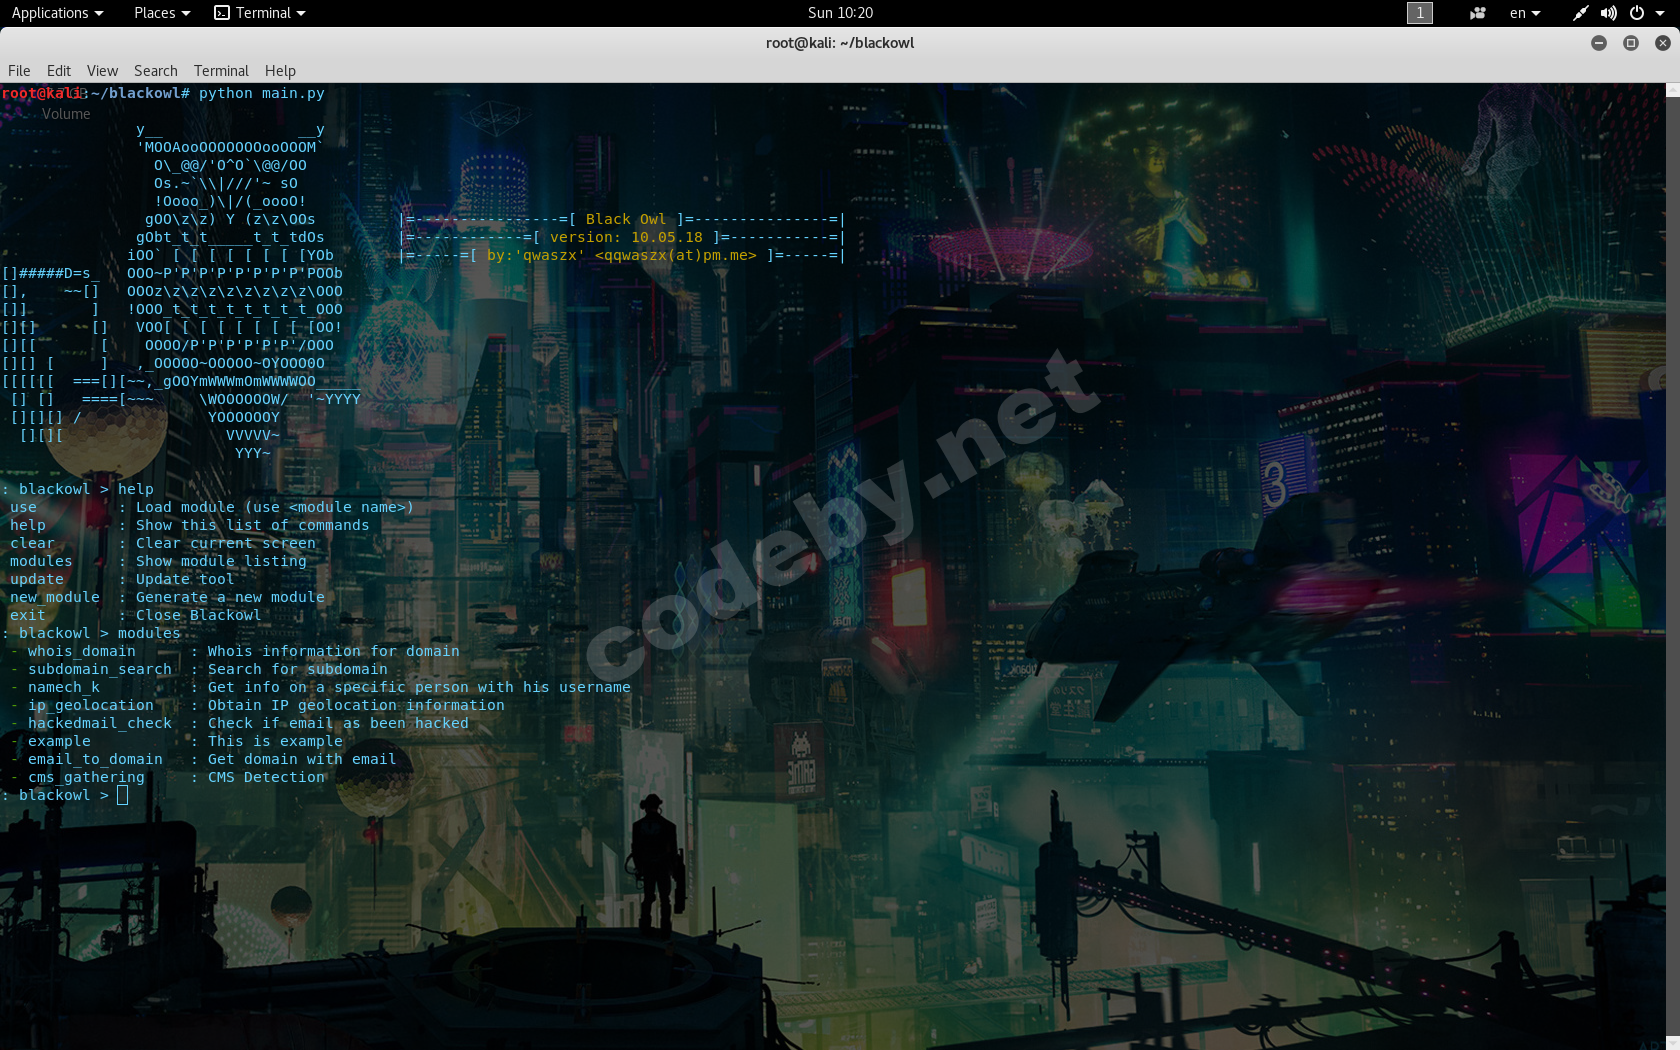Minimize the root@kali terminal window

point(1599,43)
